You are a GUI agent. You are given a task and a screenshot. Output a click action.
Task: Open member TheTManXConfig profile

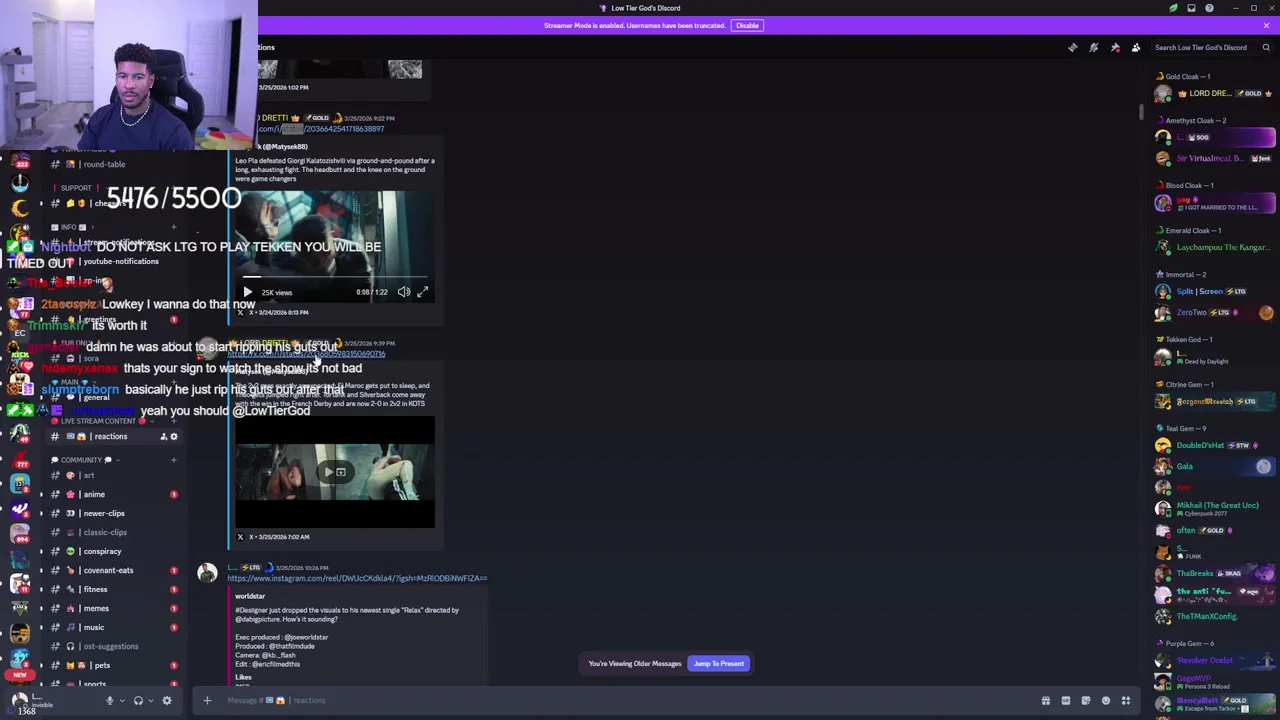(x=1214, y=616)
